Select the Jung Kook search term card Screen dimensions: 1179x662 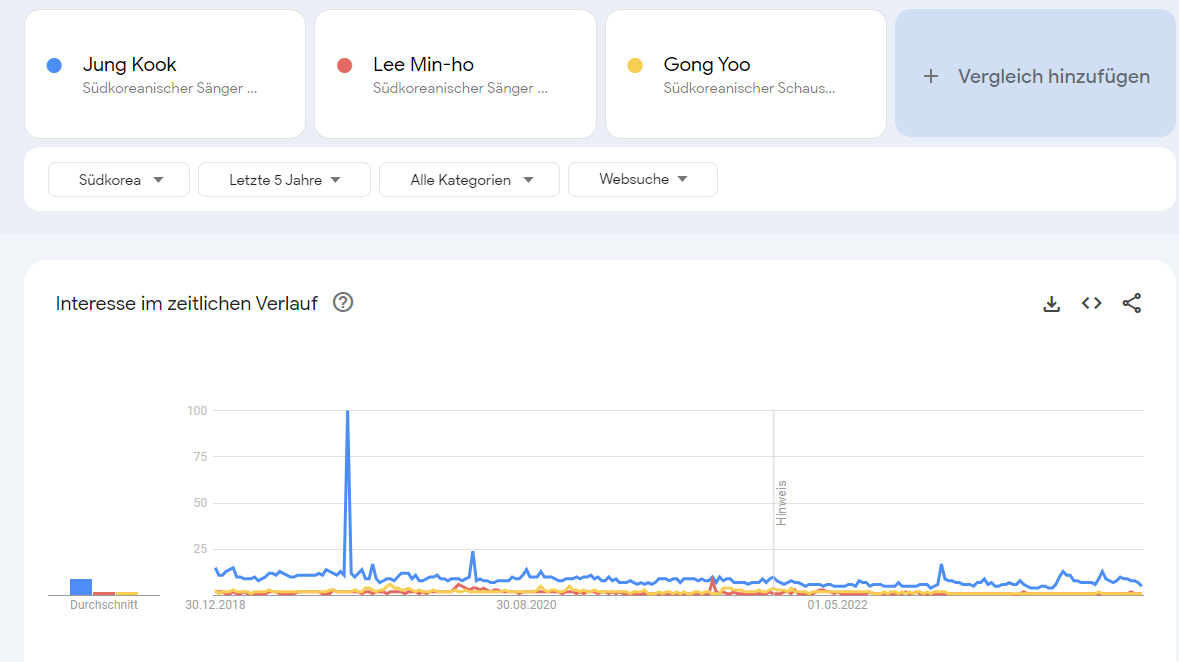point(165,74)
